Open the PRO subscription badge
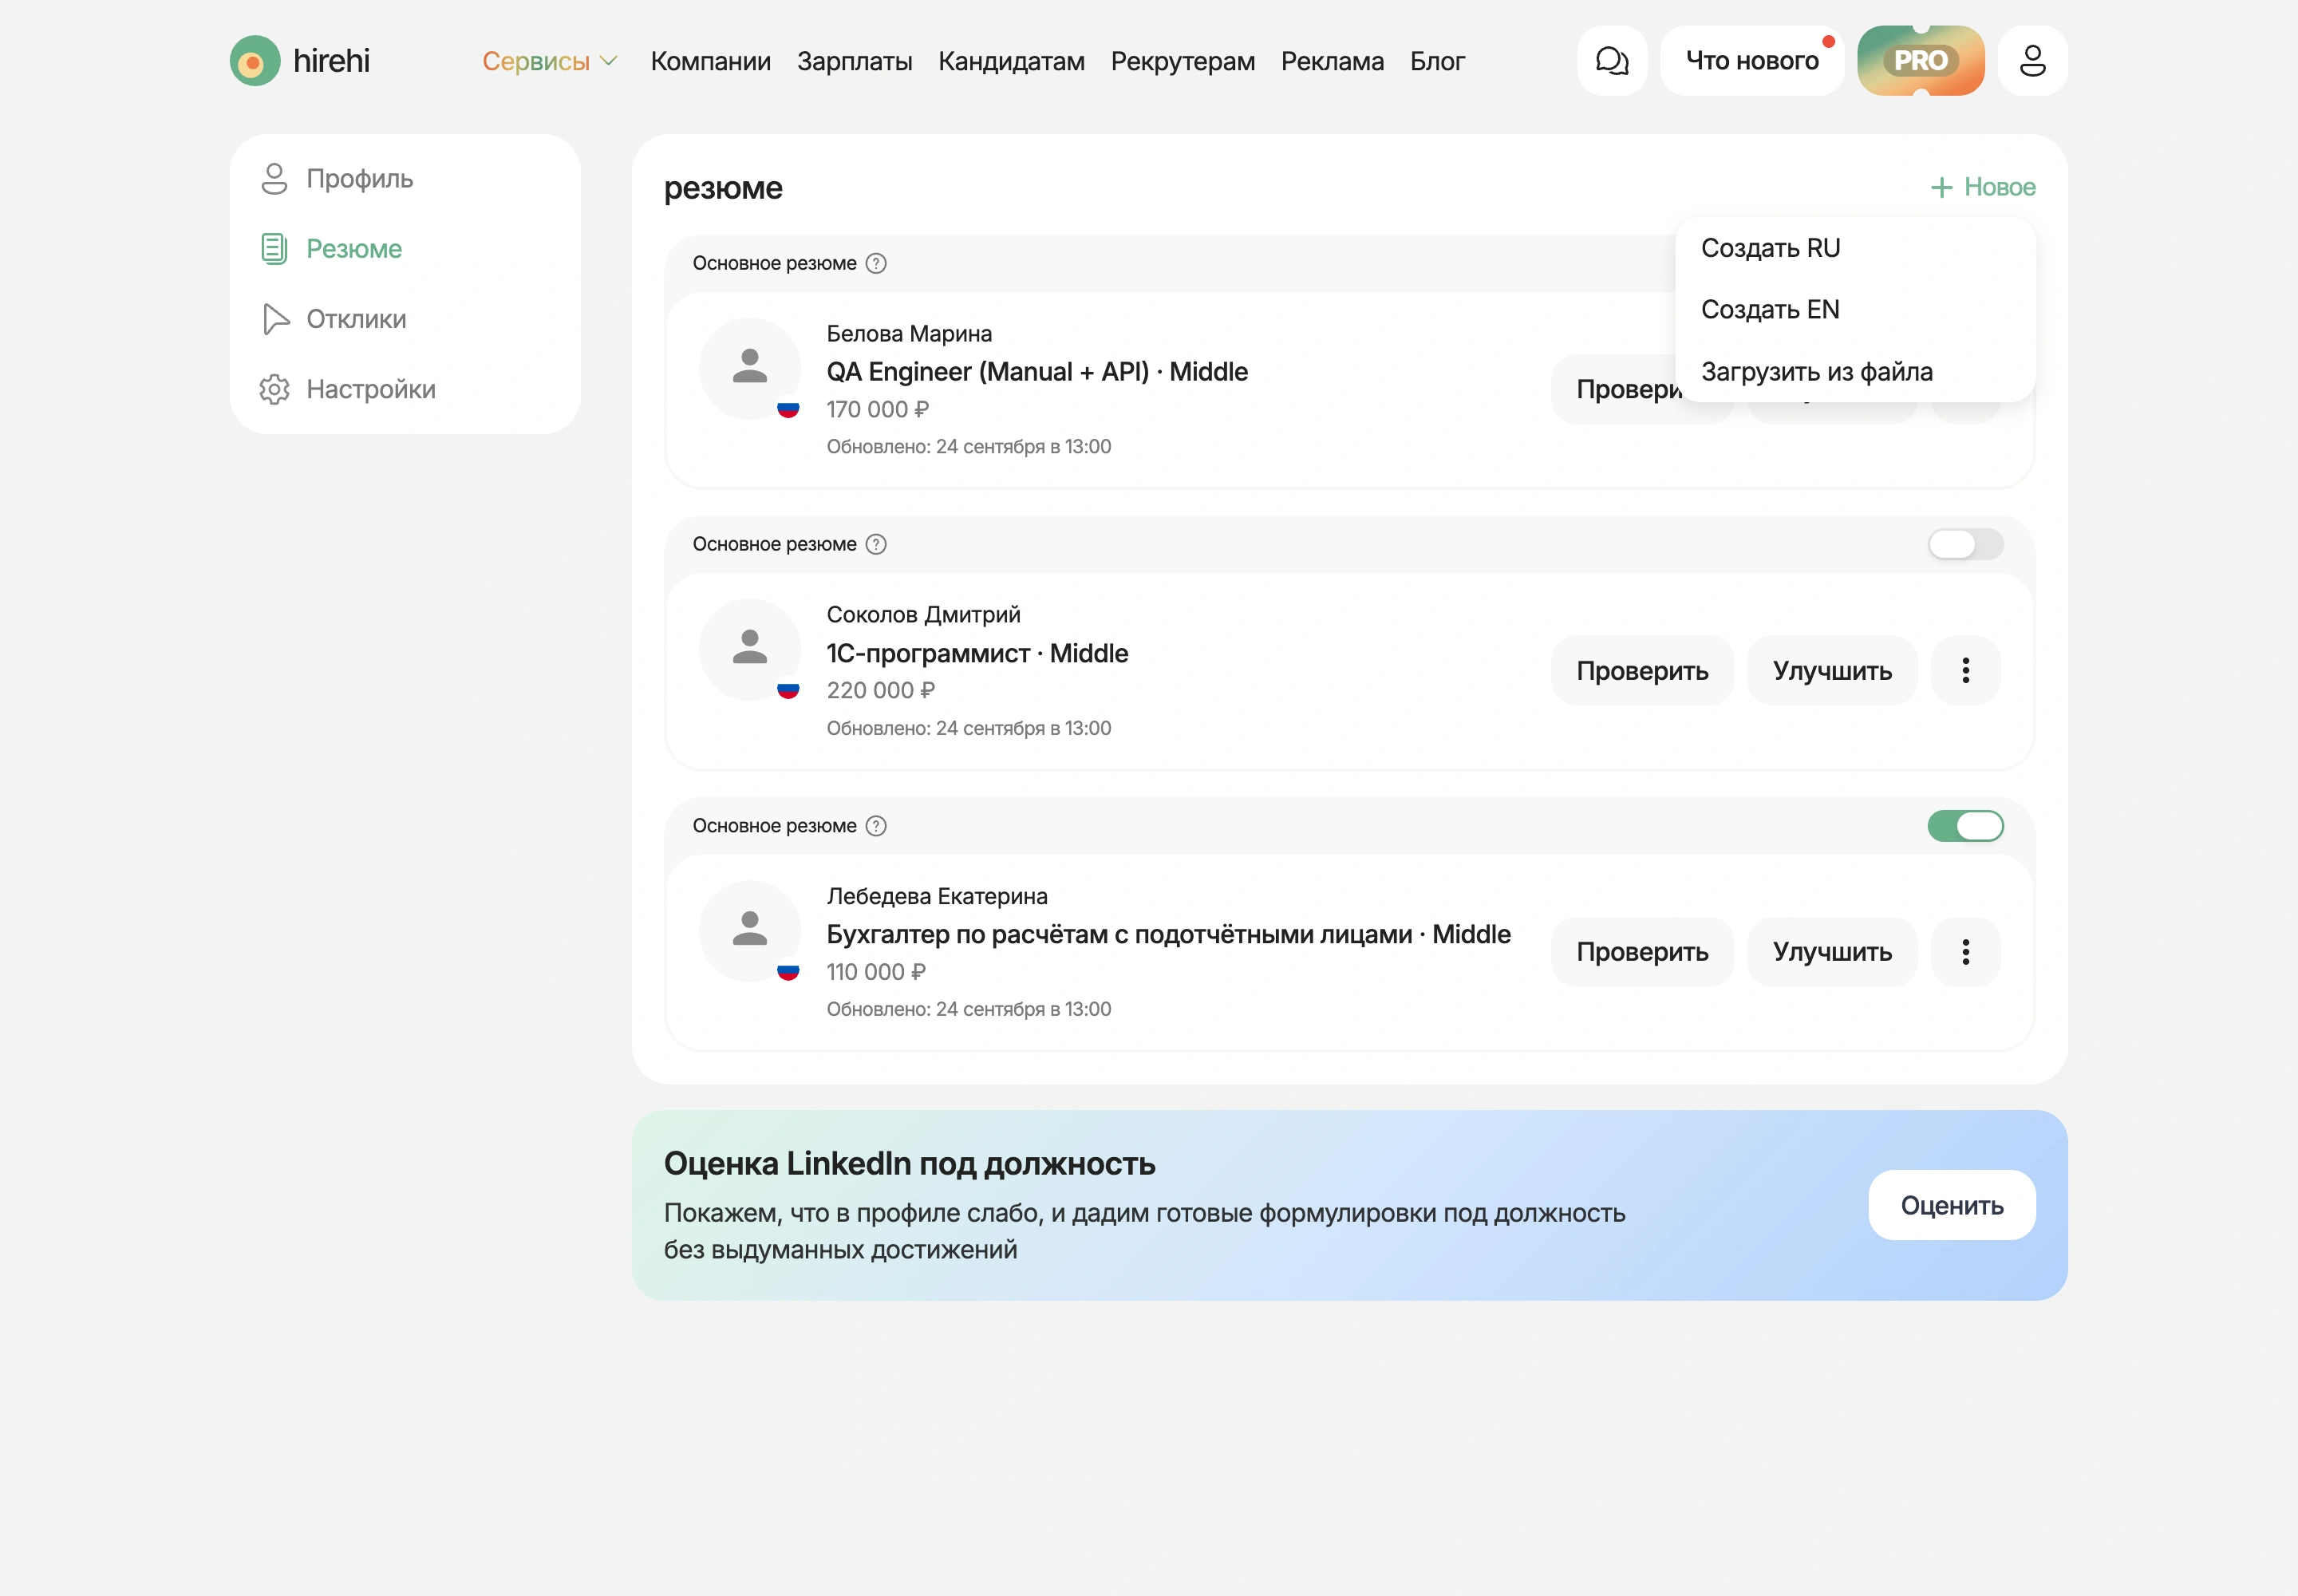This screenshot has width=2298, height=1596. 1920,61
